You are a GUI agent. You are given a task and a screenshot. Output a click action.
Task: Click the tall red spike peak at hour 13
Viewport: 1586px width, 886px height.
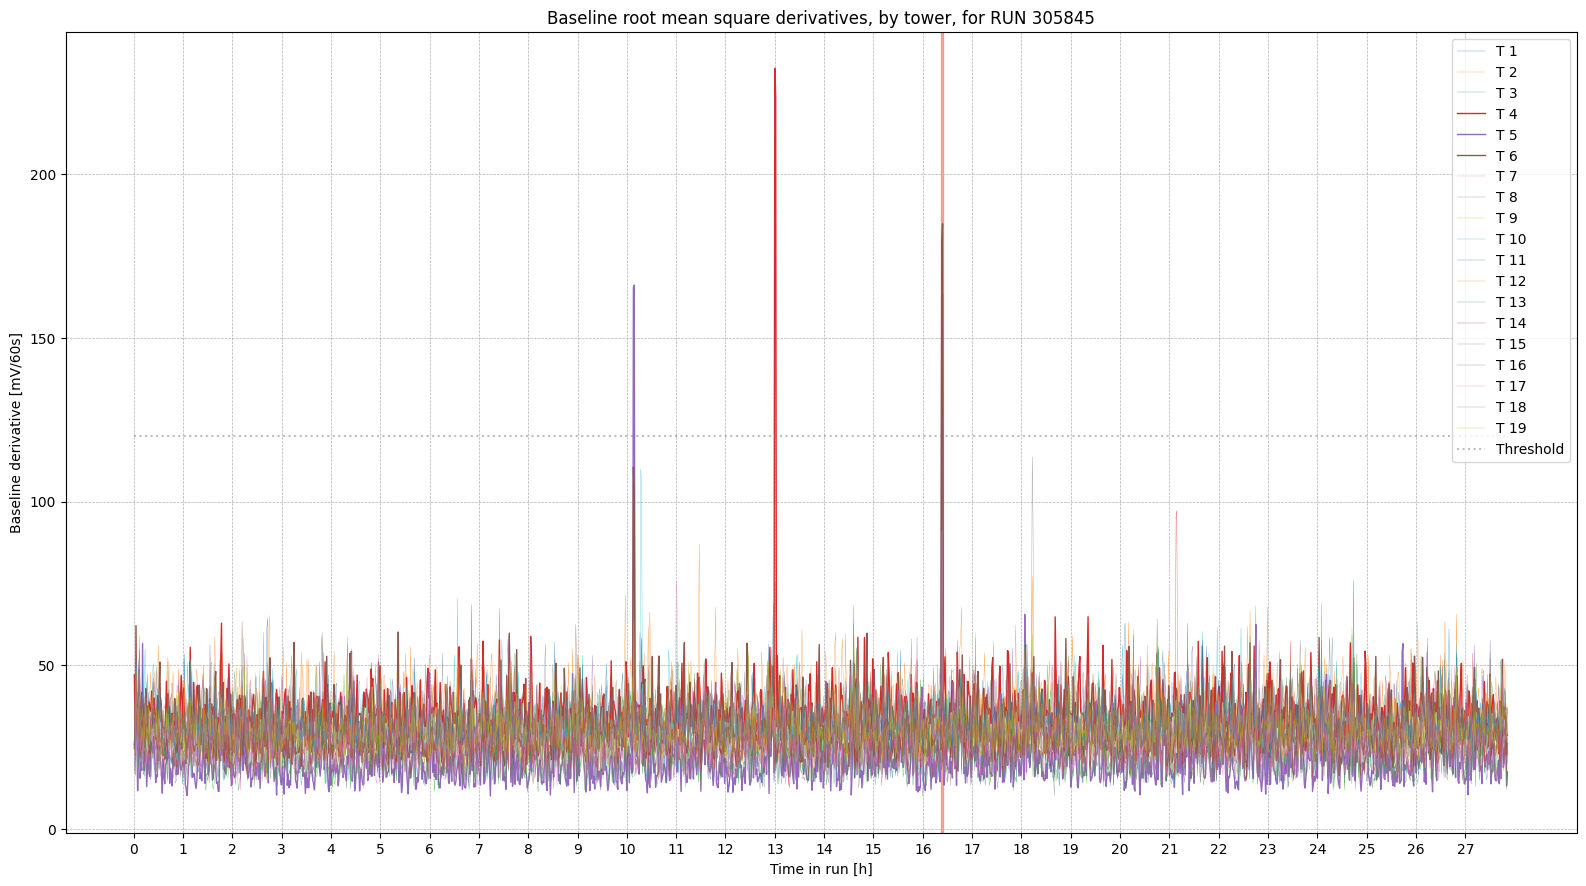click(x=774, y=70)
